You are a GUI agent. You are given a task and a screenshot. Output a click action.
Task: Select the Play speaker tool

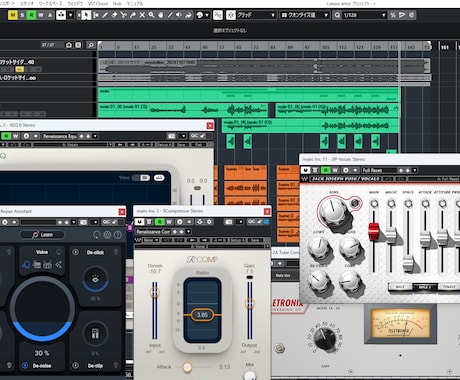point(179,15)
